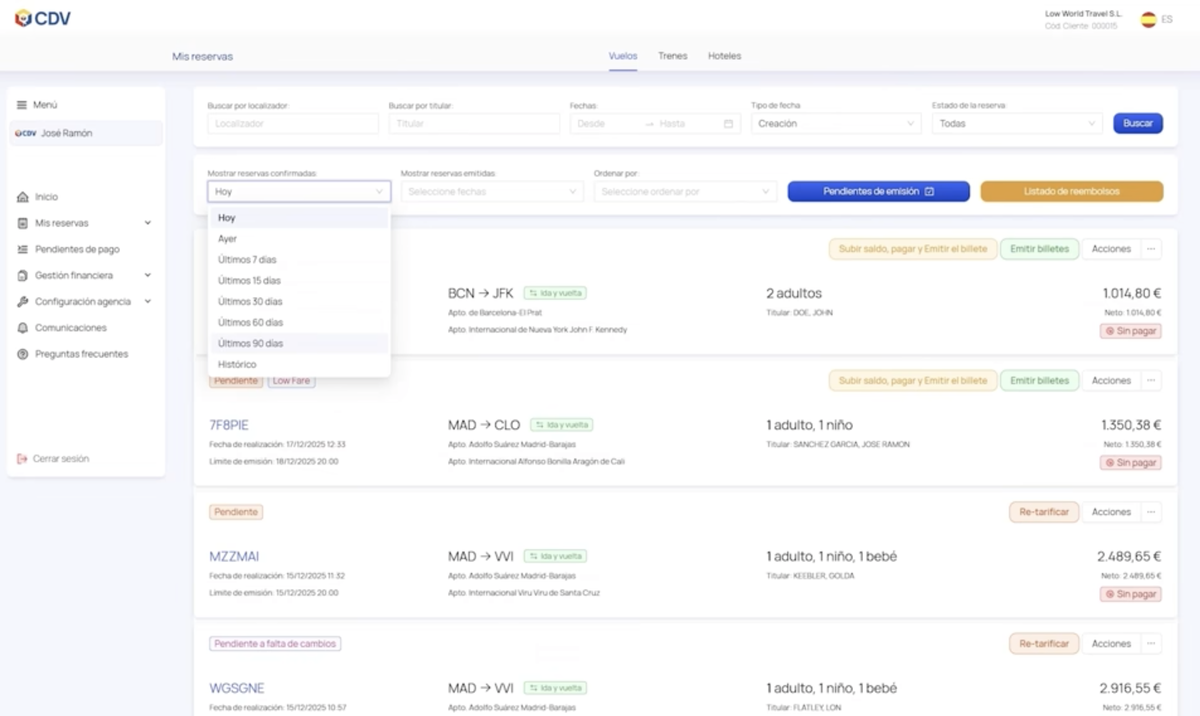Click the Preguntas frecuentes help icon
The width and height of the screenshot is (1200, 716).
(22, 354)
